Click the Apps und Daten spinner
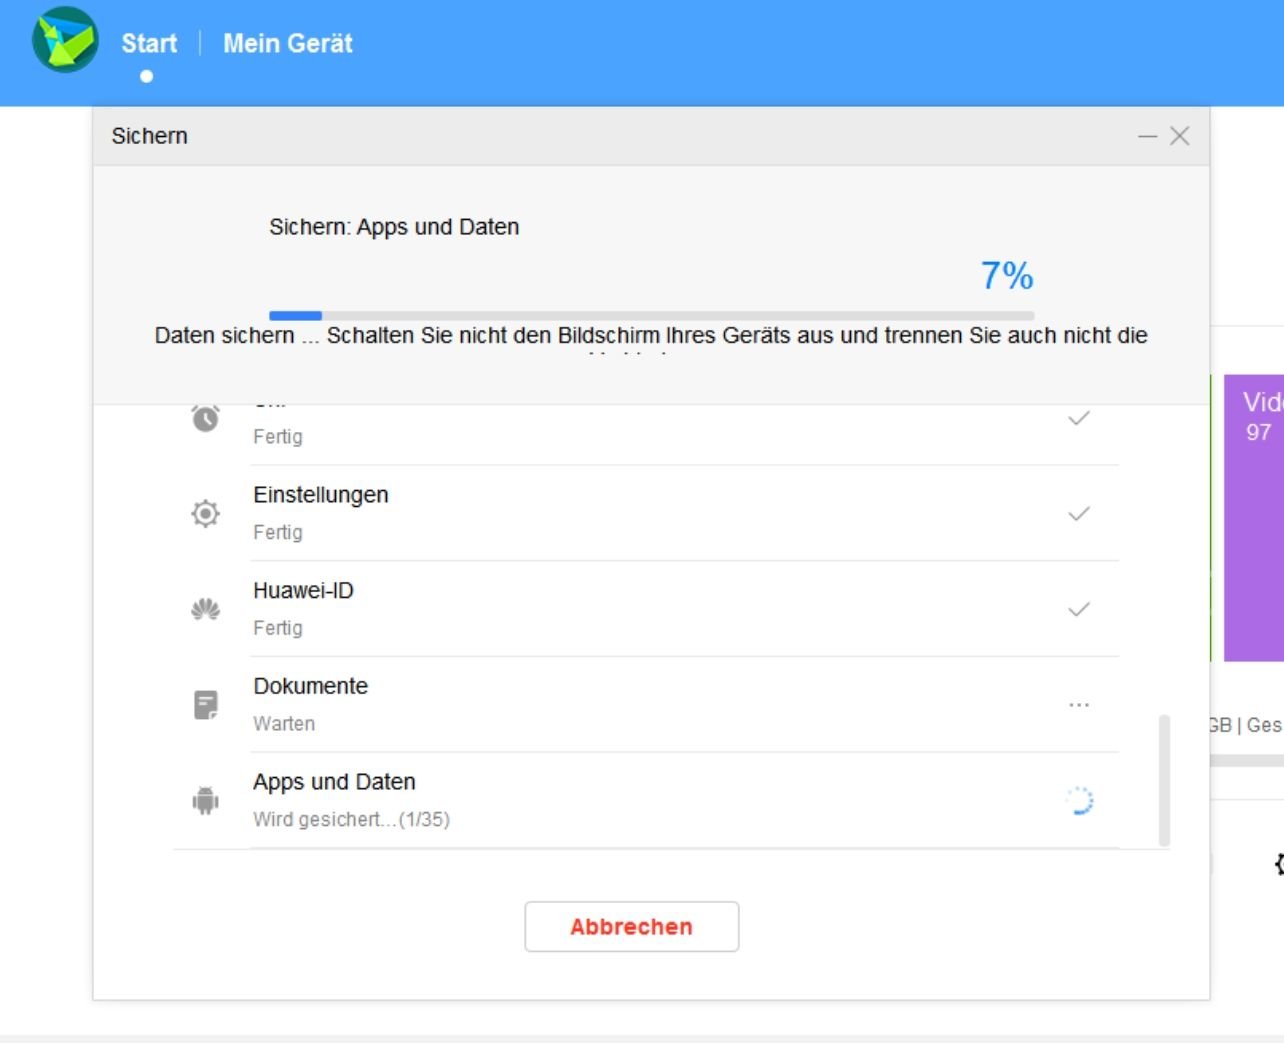Image resolution: width=1284 pixels, height=1043 pixels. click(x=1079, y=801)
